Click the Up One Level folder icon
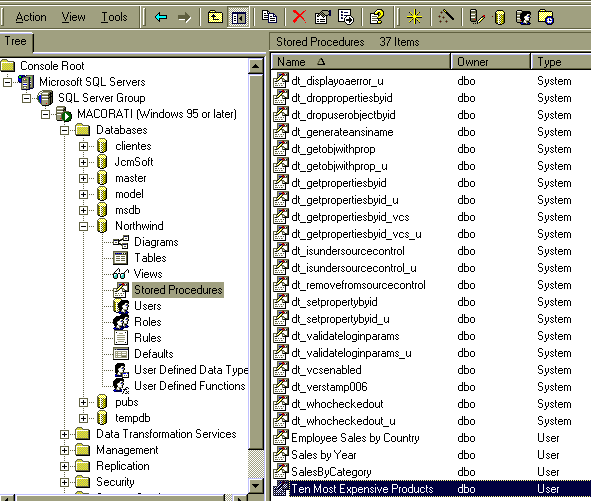The height and width of the screenshot is (501, 591). click(215, 17)
